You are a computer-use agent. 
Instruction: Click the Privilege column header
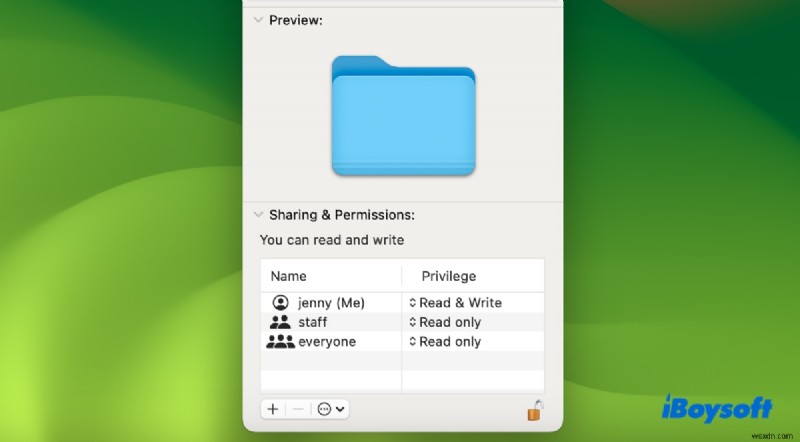click(448, 276)
